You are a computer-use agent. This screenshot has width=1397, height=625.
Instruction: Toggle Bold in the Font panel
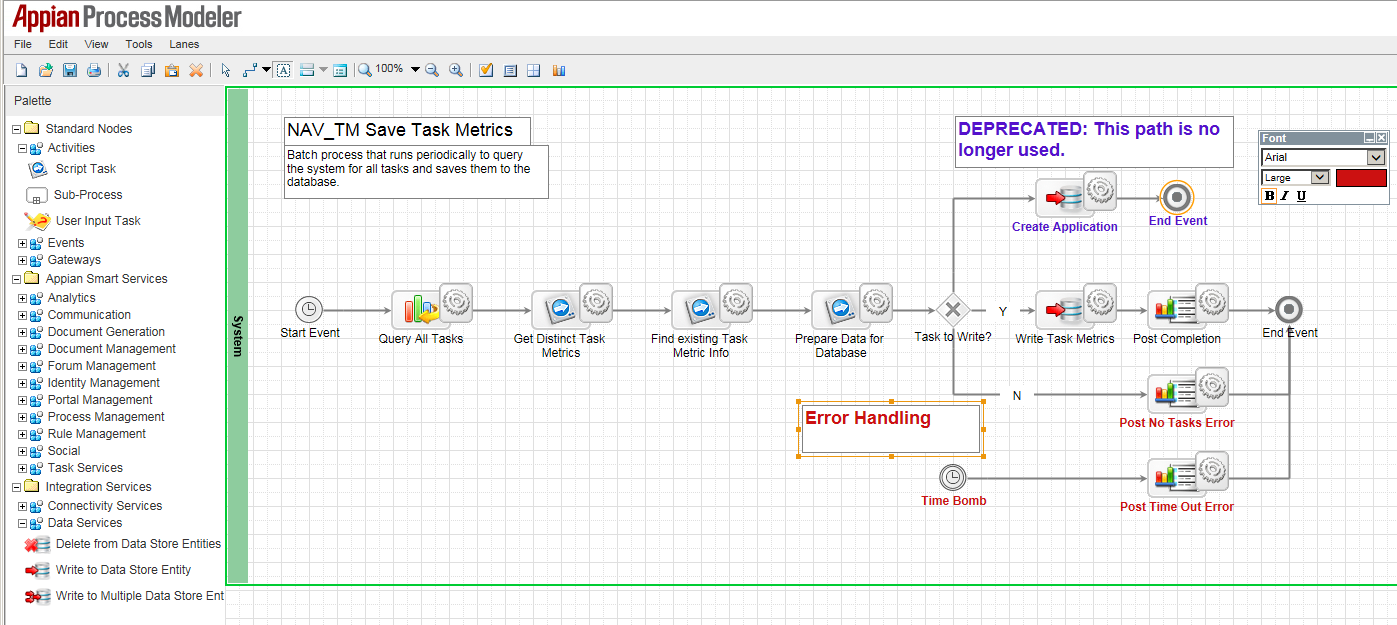[1270, 196]
